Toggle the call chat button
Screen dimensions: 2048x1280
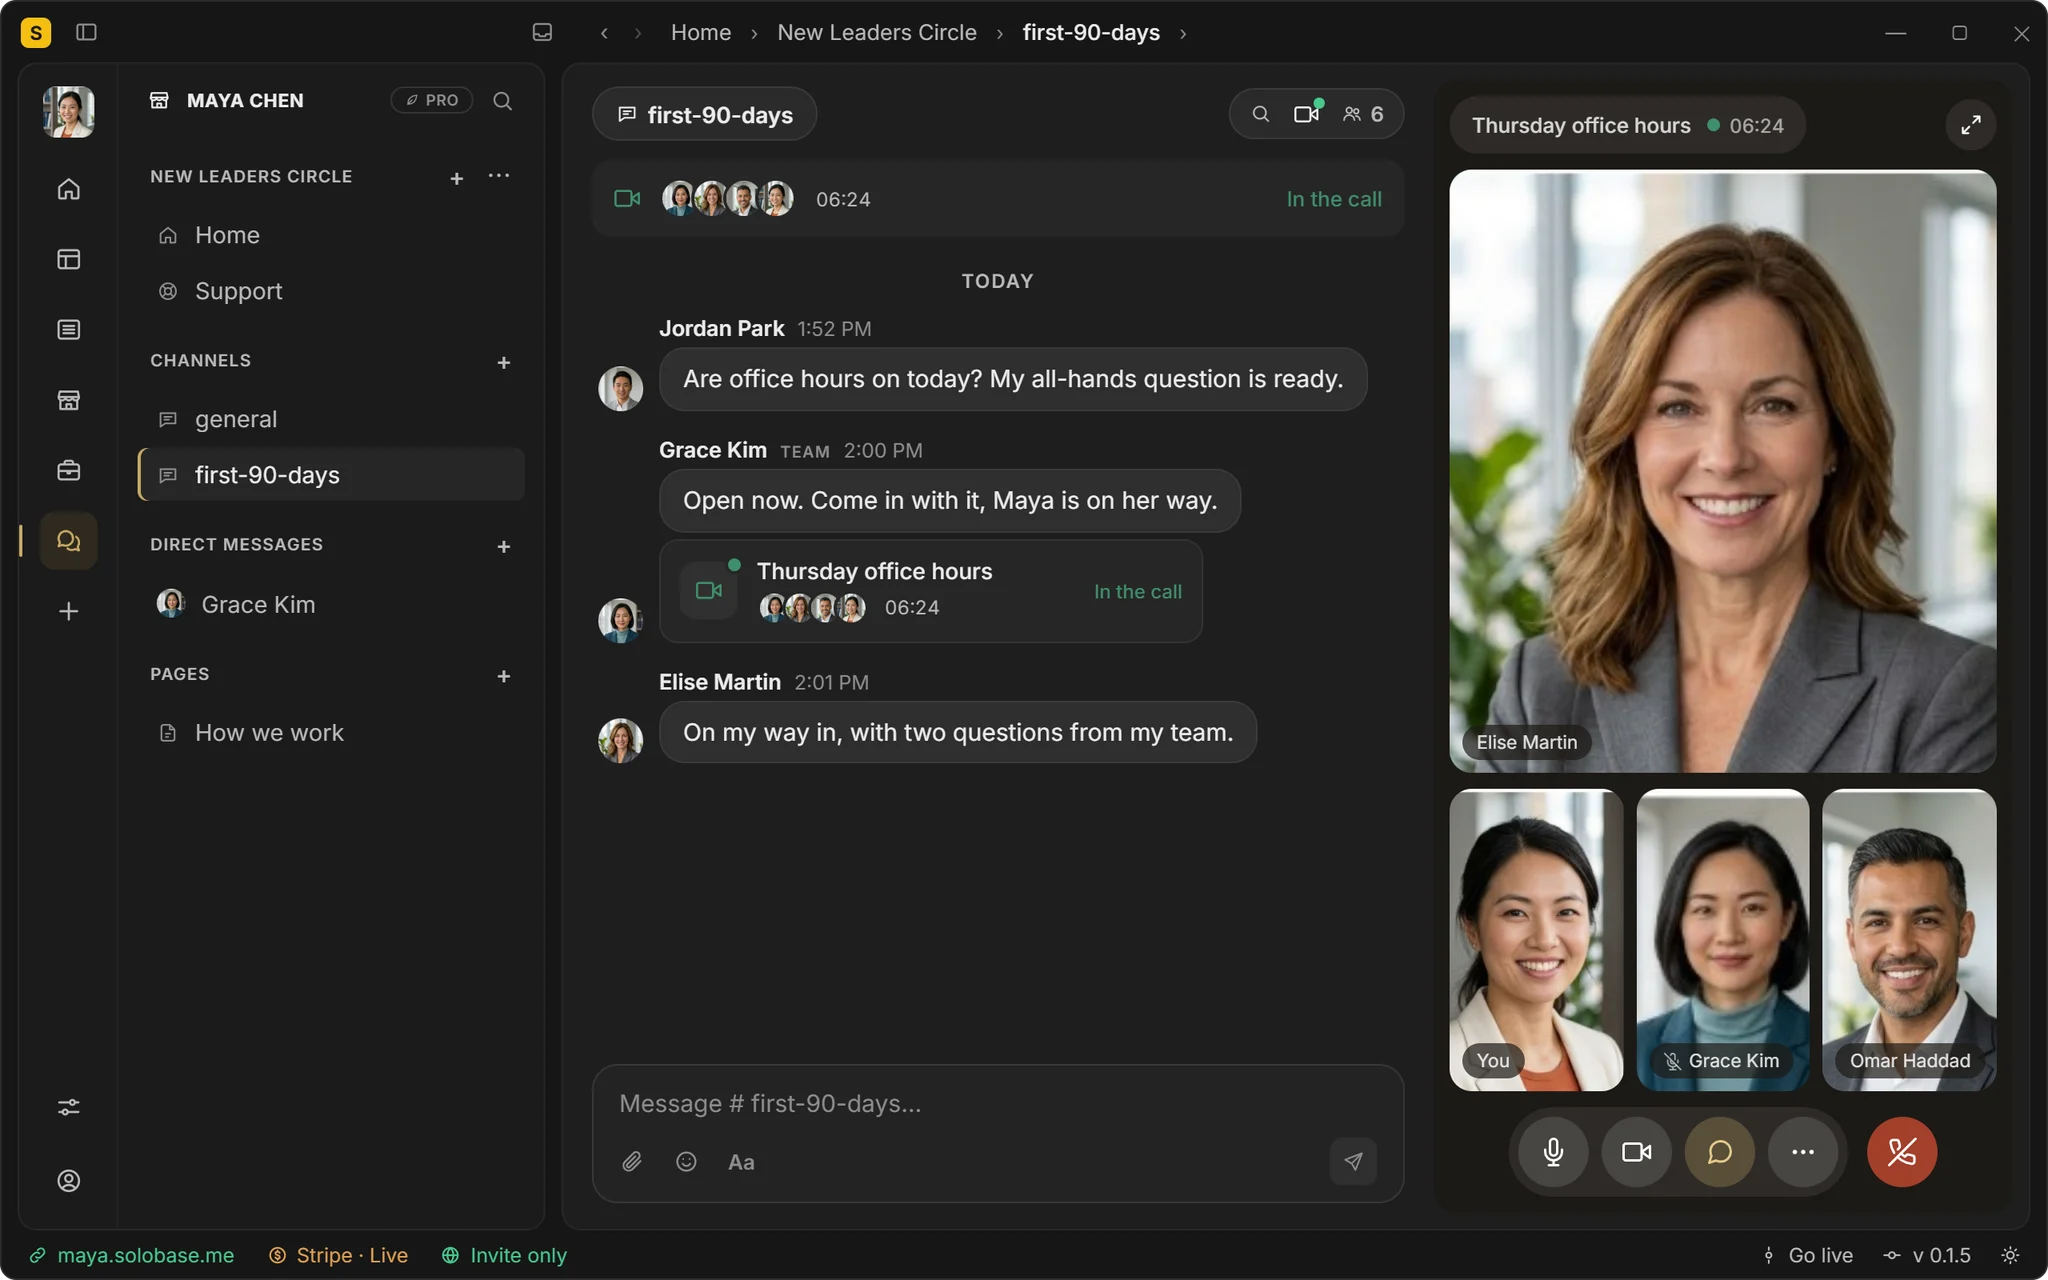point(1719,1152)
